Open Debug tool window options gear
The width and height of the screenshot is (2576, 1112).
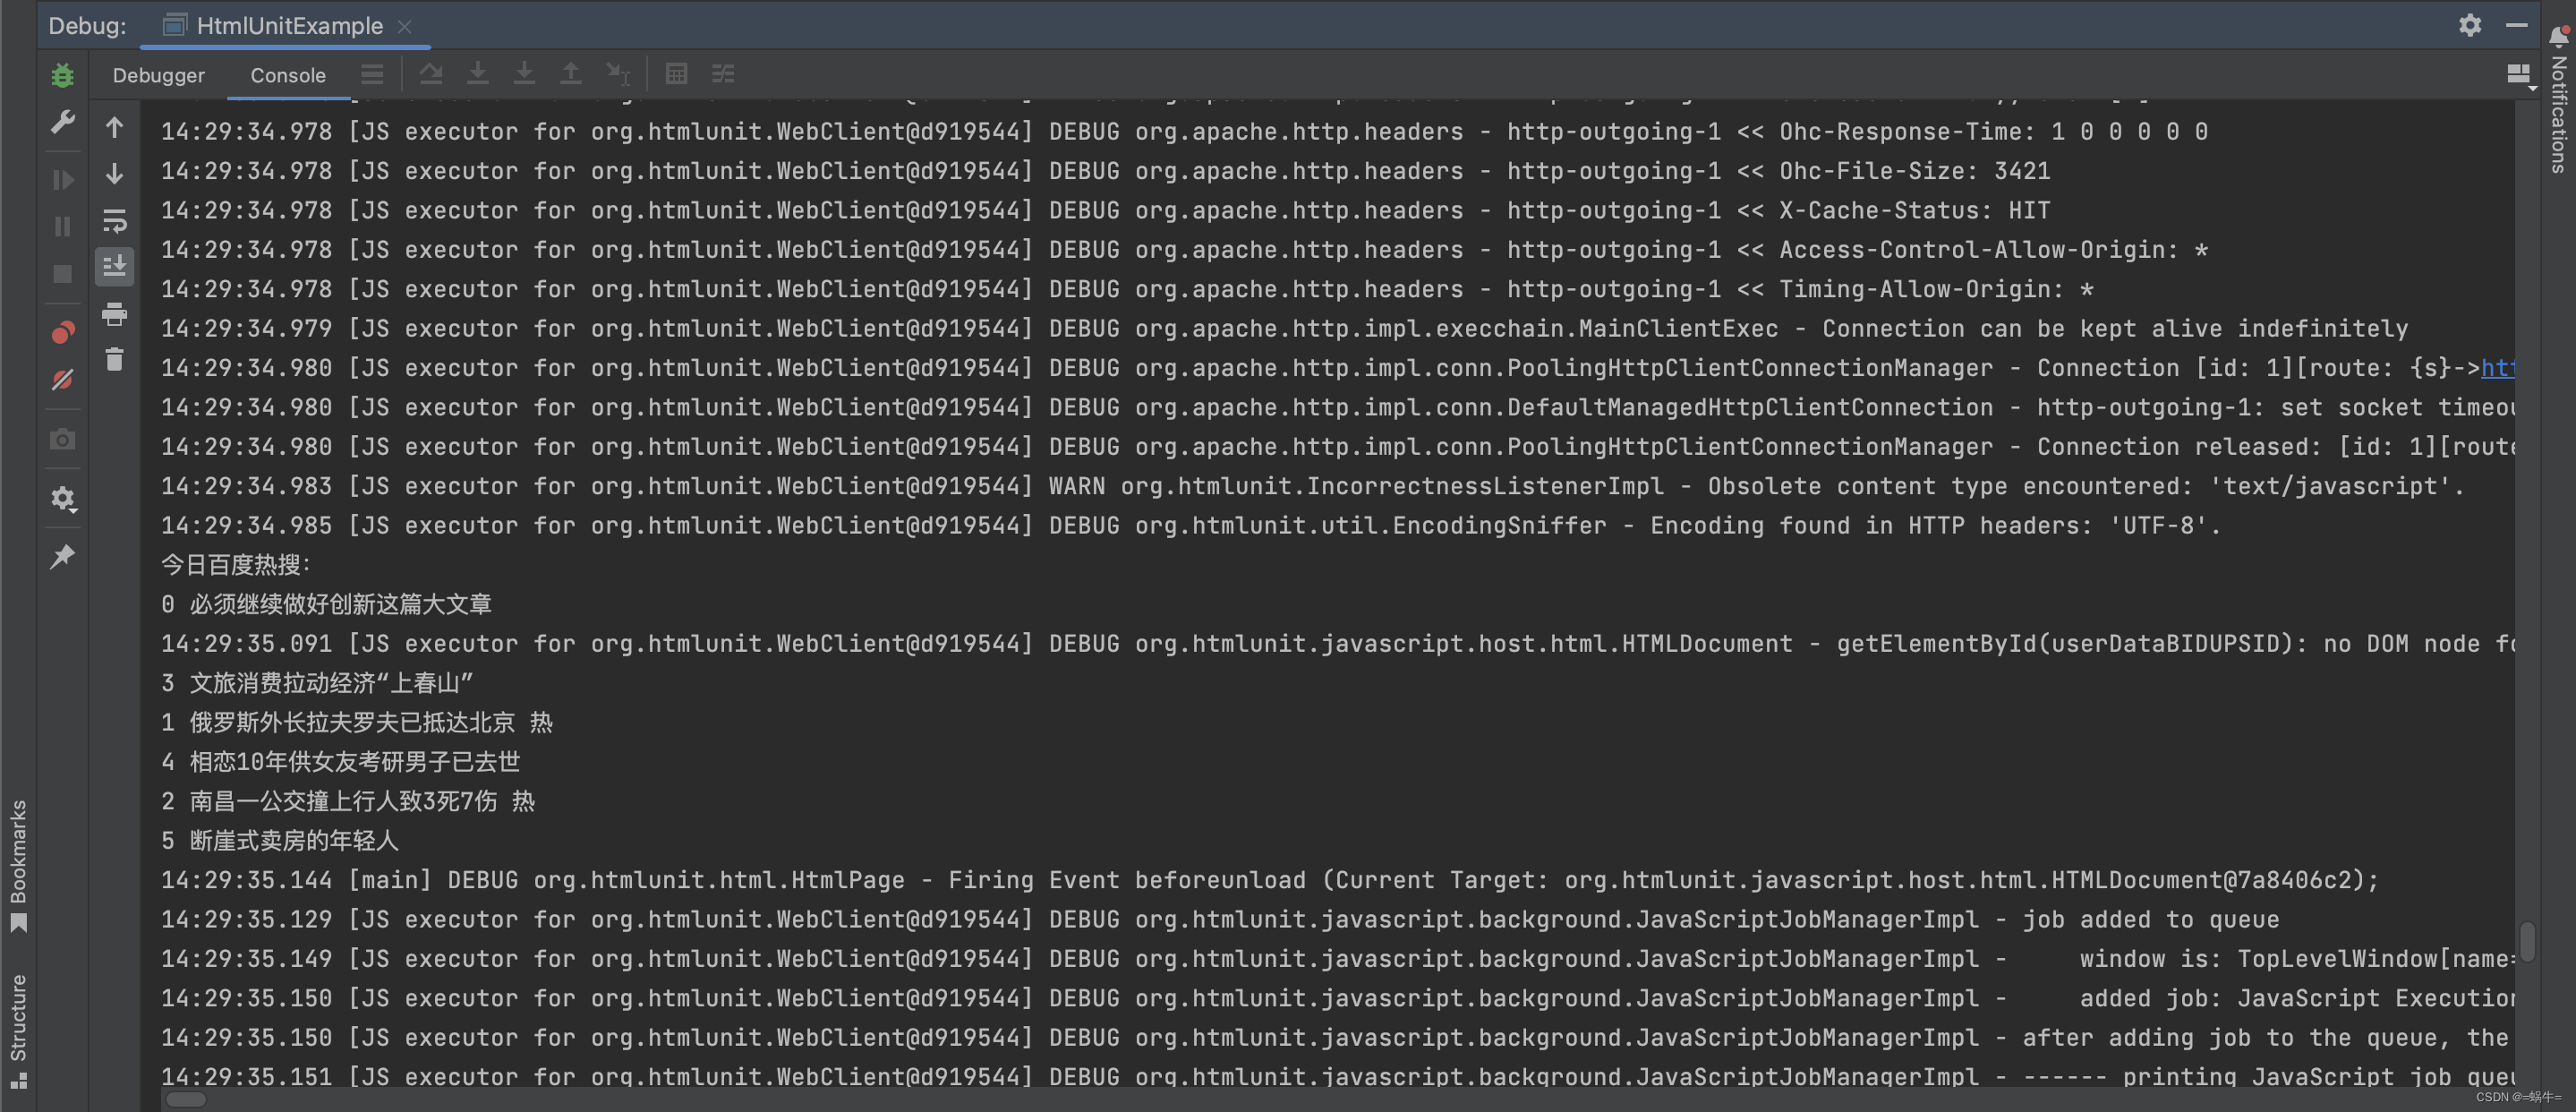click(x=2470, y=25)
